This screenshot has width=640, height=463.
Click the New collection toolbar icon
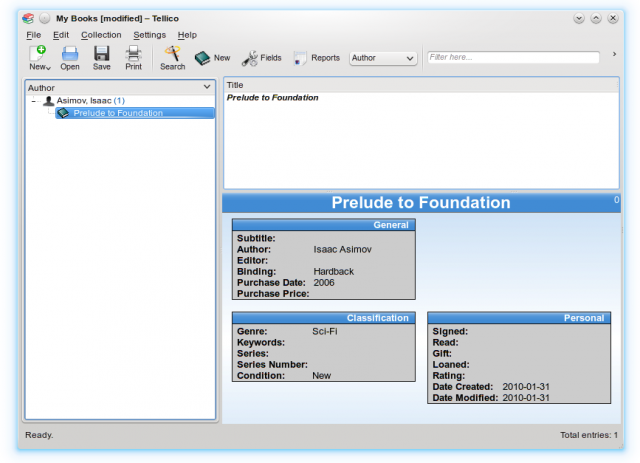point(38,57)
